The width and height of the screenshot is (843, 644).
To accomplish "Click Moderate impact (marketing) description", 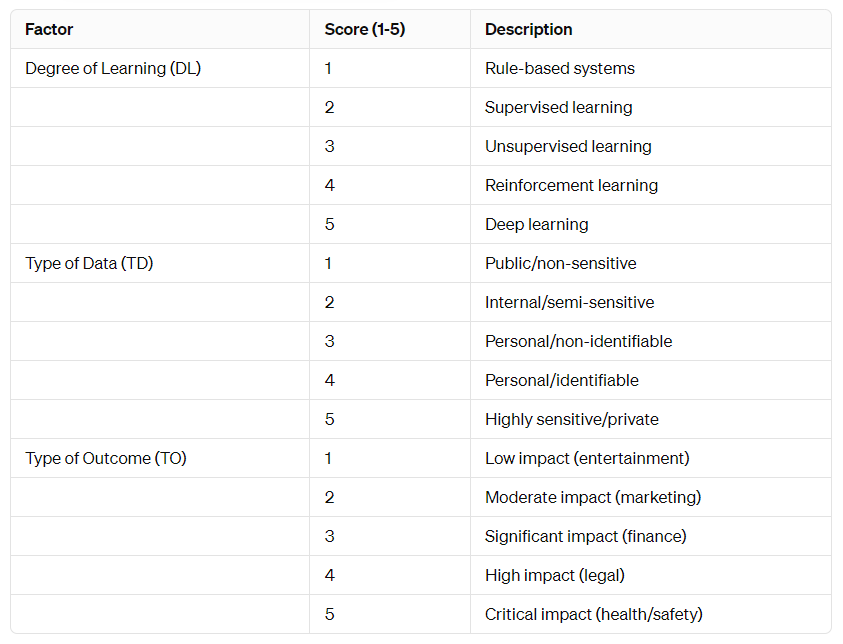I will (x=593, y=497).
